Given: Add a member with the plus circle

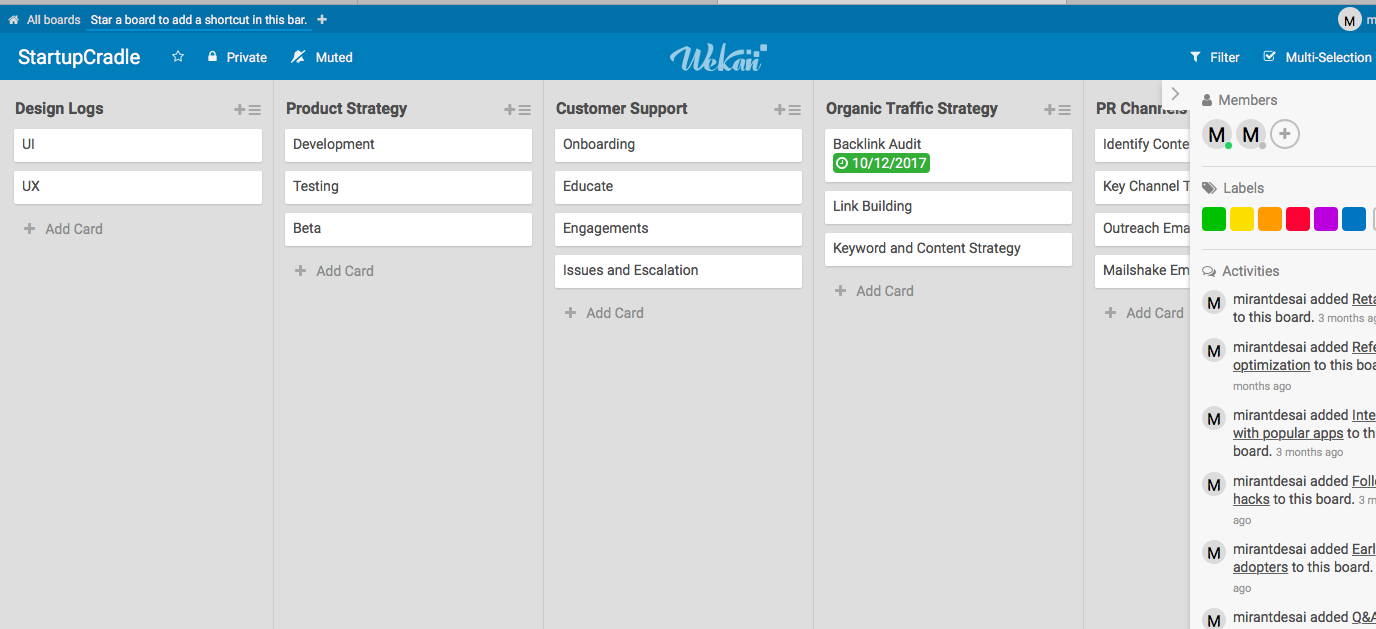Looking at the screenshot, I should 1285,134.
